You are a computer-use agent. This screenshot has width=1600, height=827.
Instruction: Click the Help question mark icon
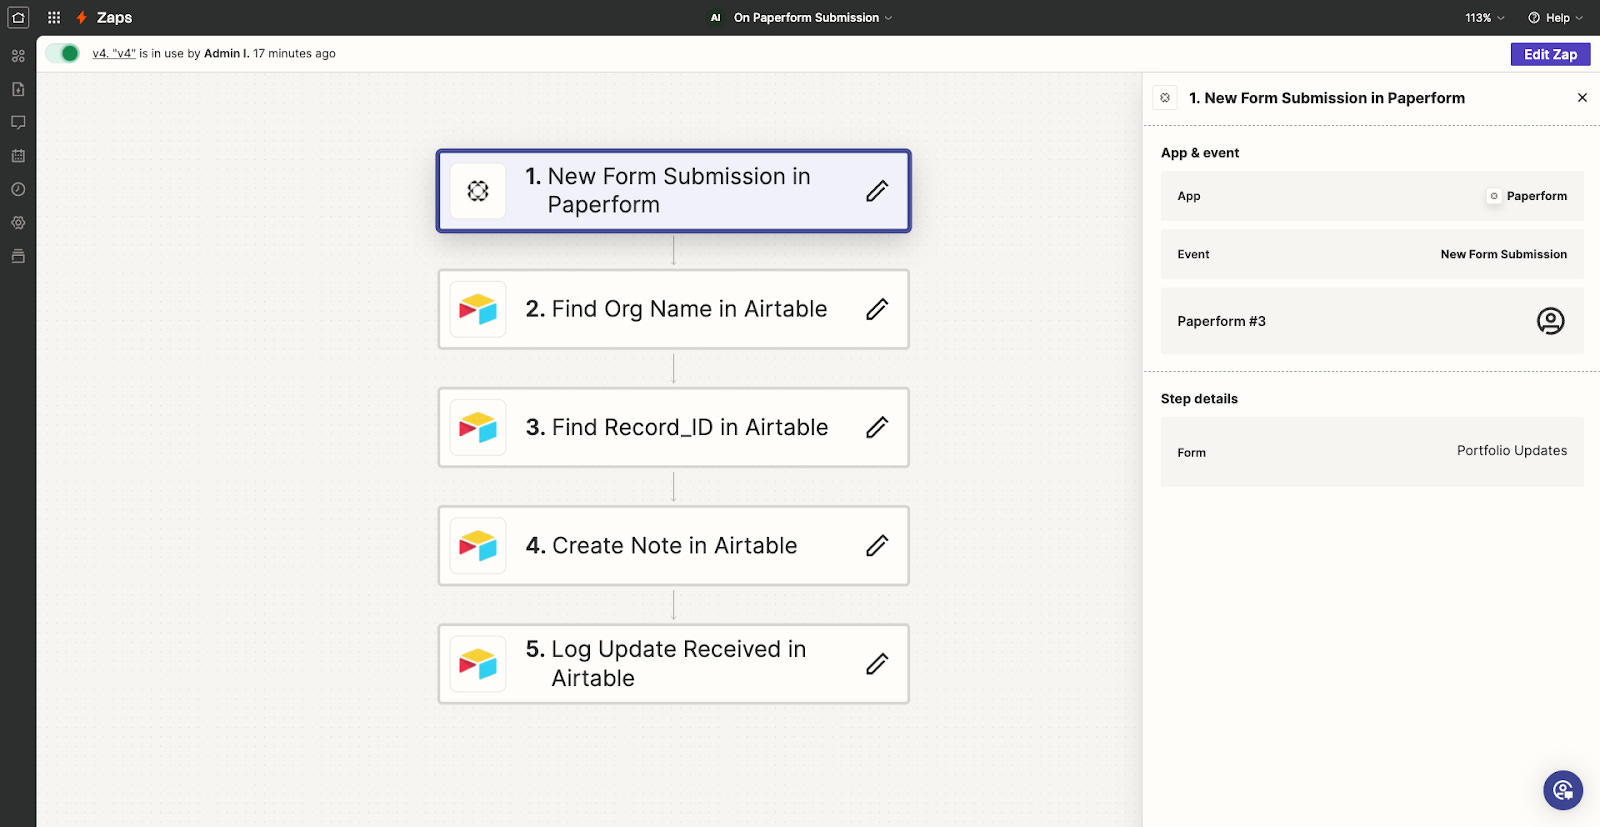[1534, 18]
